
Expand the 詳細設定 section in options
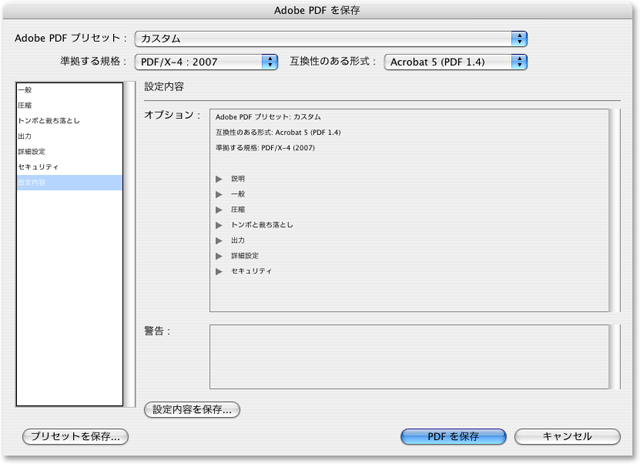[218, 256]
